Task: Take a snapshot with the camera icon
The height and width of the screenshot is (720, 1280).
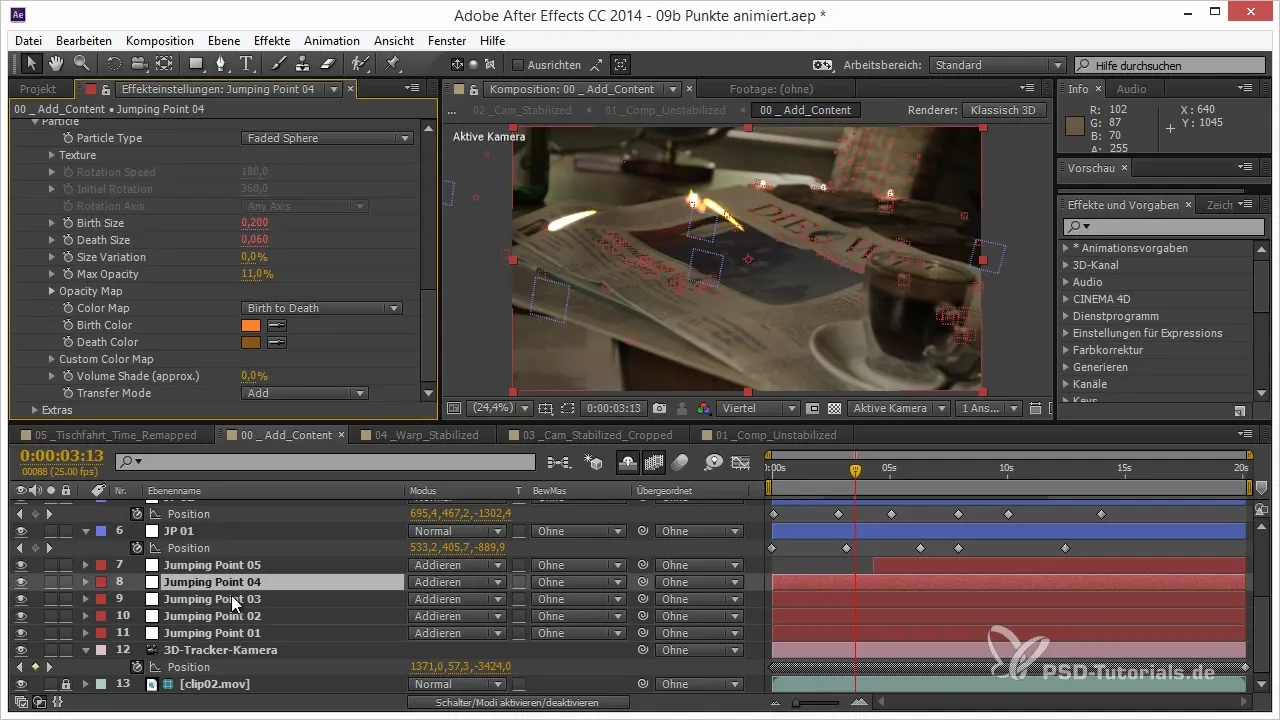Action: (x=659, y=408)
